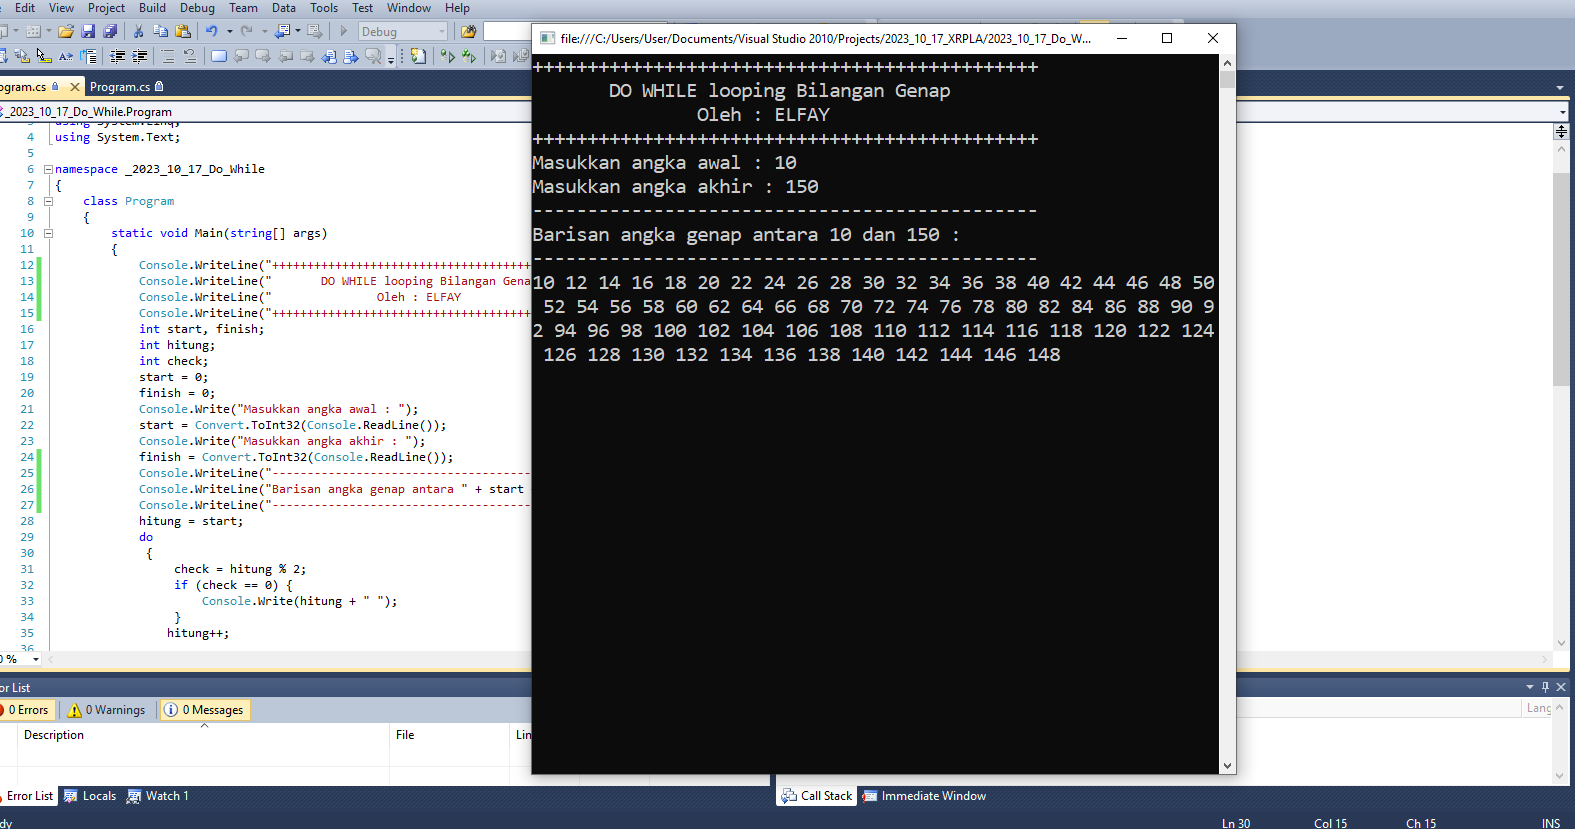
Task: Click the Undo arrow icon
Action: click(212, 32)
